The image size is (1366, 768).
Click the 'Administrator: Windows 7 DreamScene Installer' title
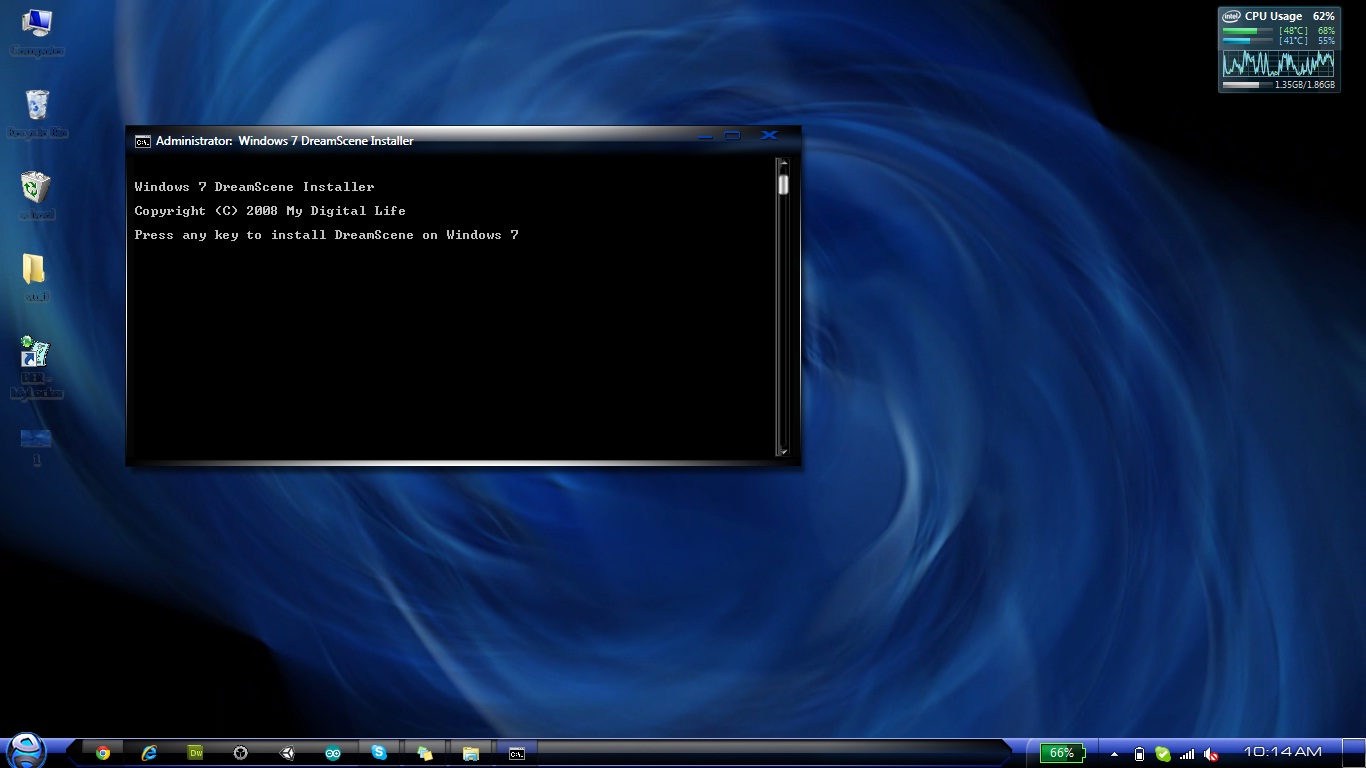click(x=285, y=141)
